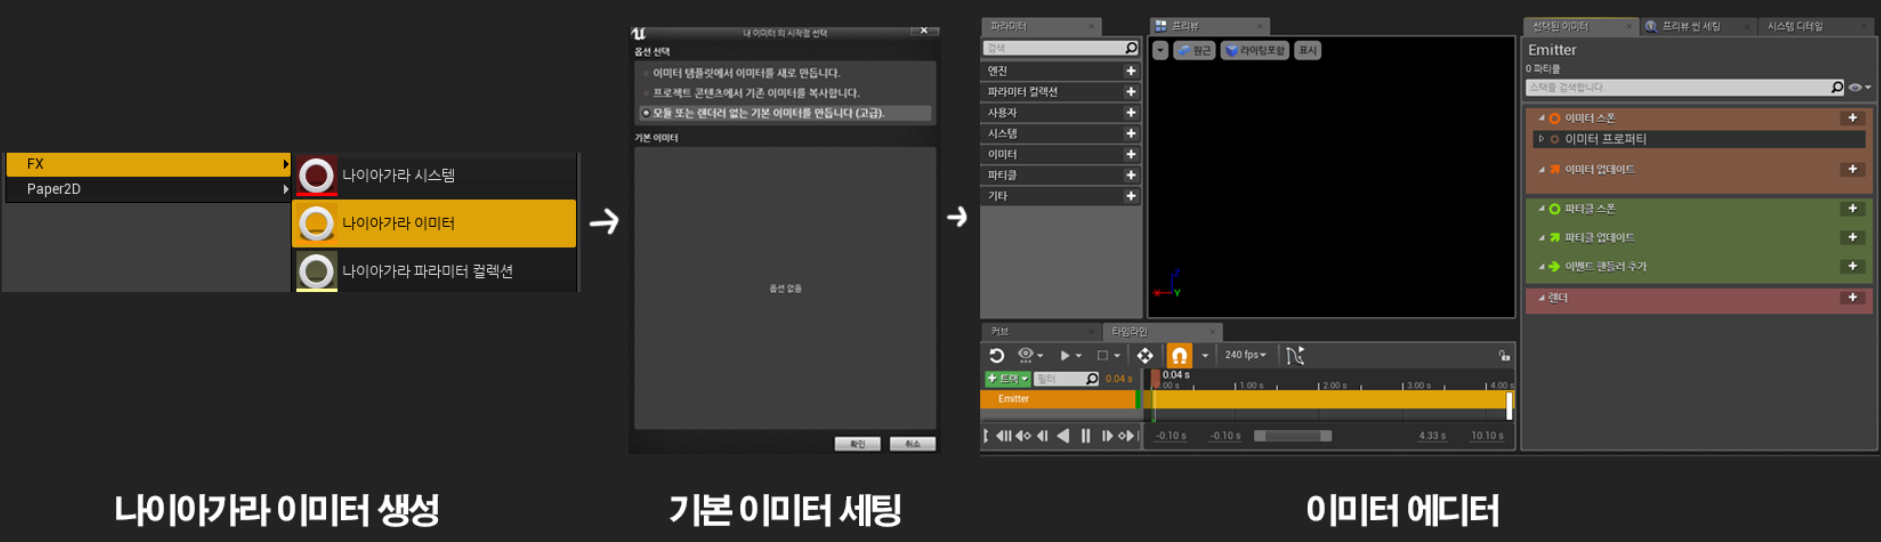Switch to the 선택된 이미터 tab
Screen dimensions: 1881x542
click(x=1580, y=26)
